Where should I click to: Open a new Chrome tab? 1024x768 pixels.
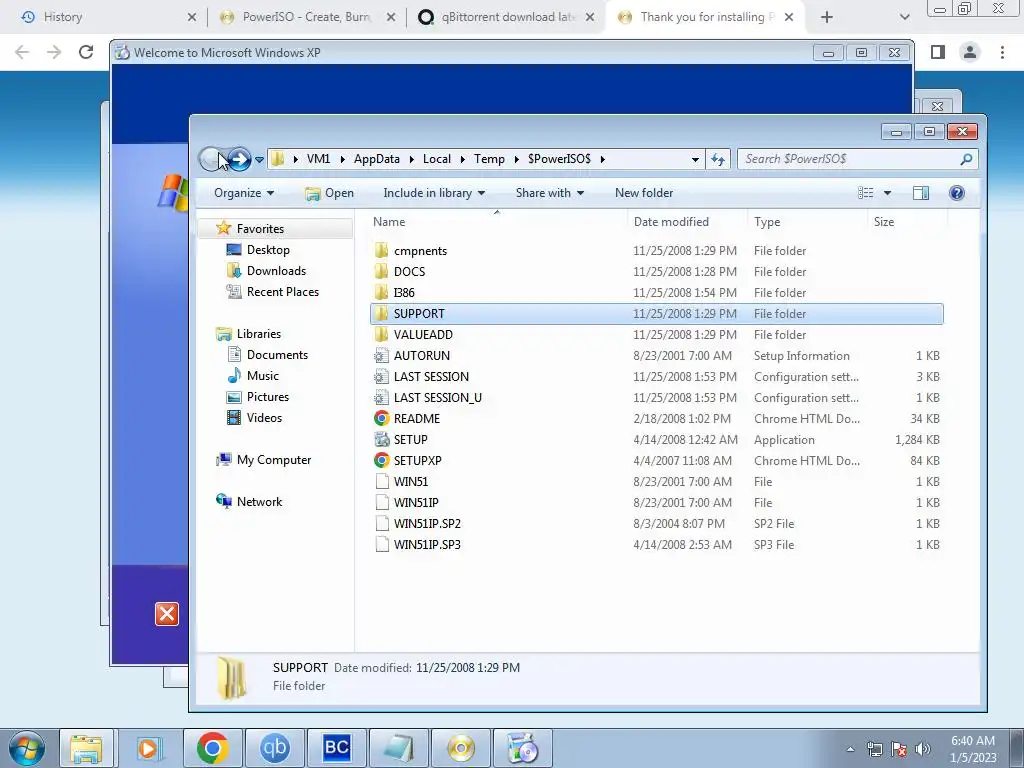tap(827, 17)
